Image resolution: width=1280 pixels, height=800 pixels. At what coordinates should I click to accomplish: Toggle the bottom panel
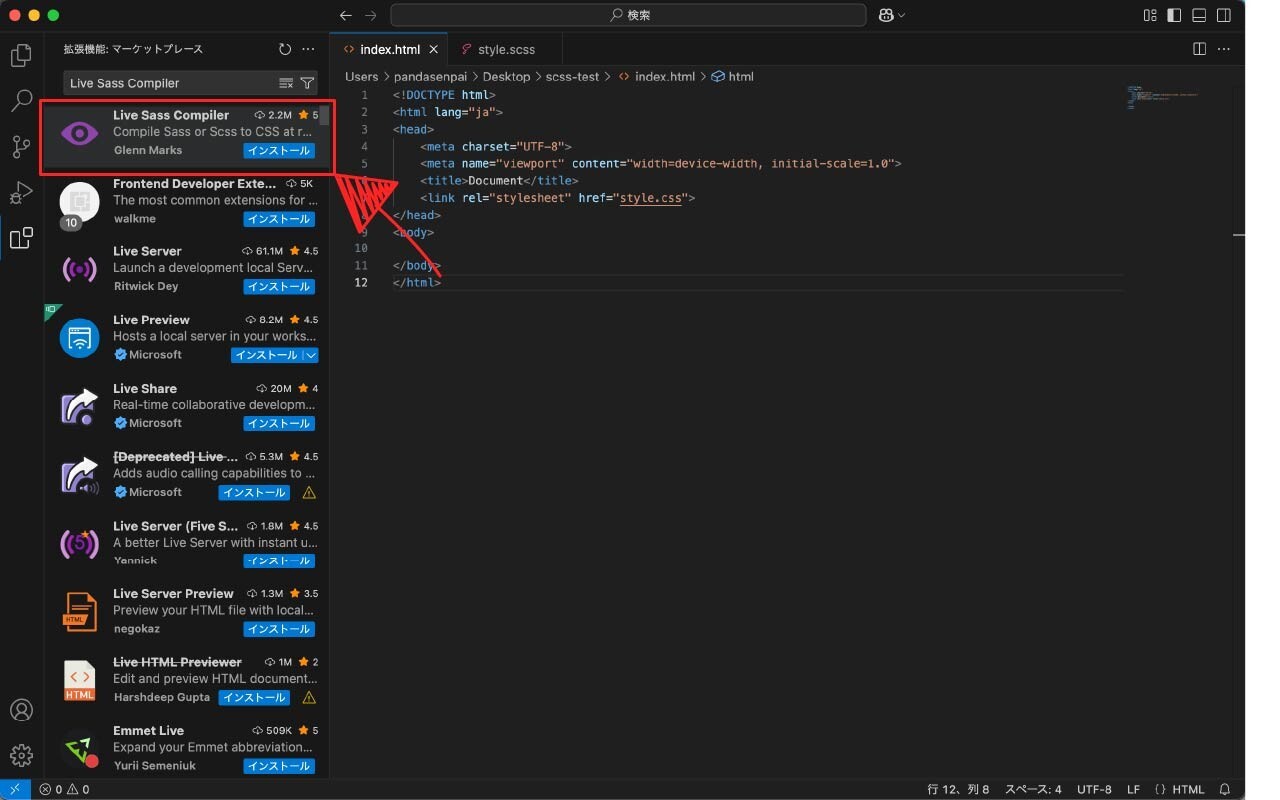tap(1199, 15)
